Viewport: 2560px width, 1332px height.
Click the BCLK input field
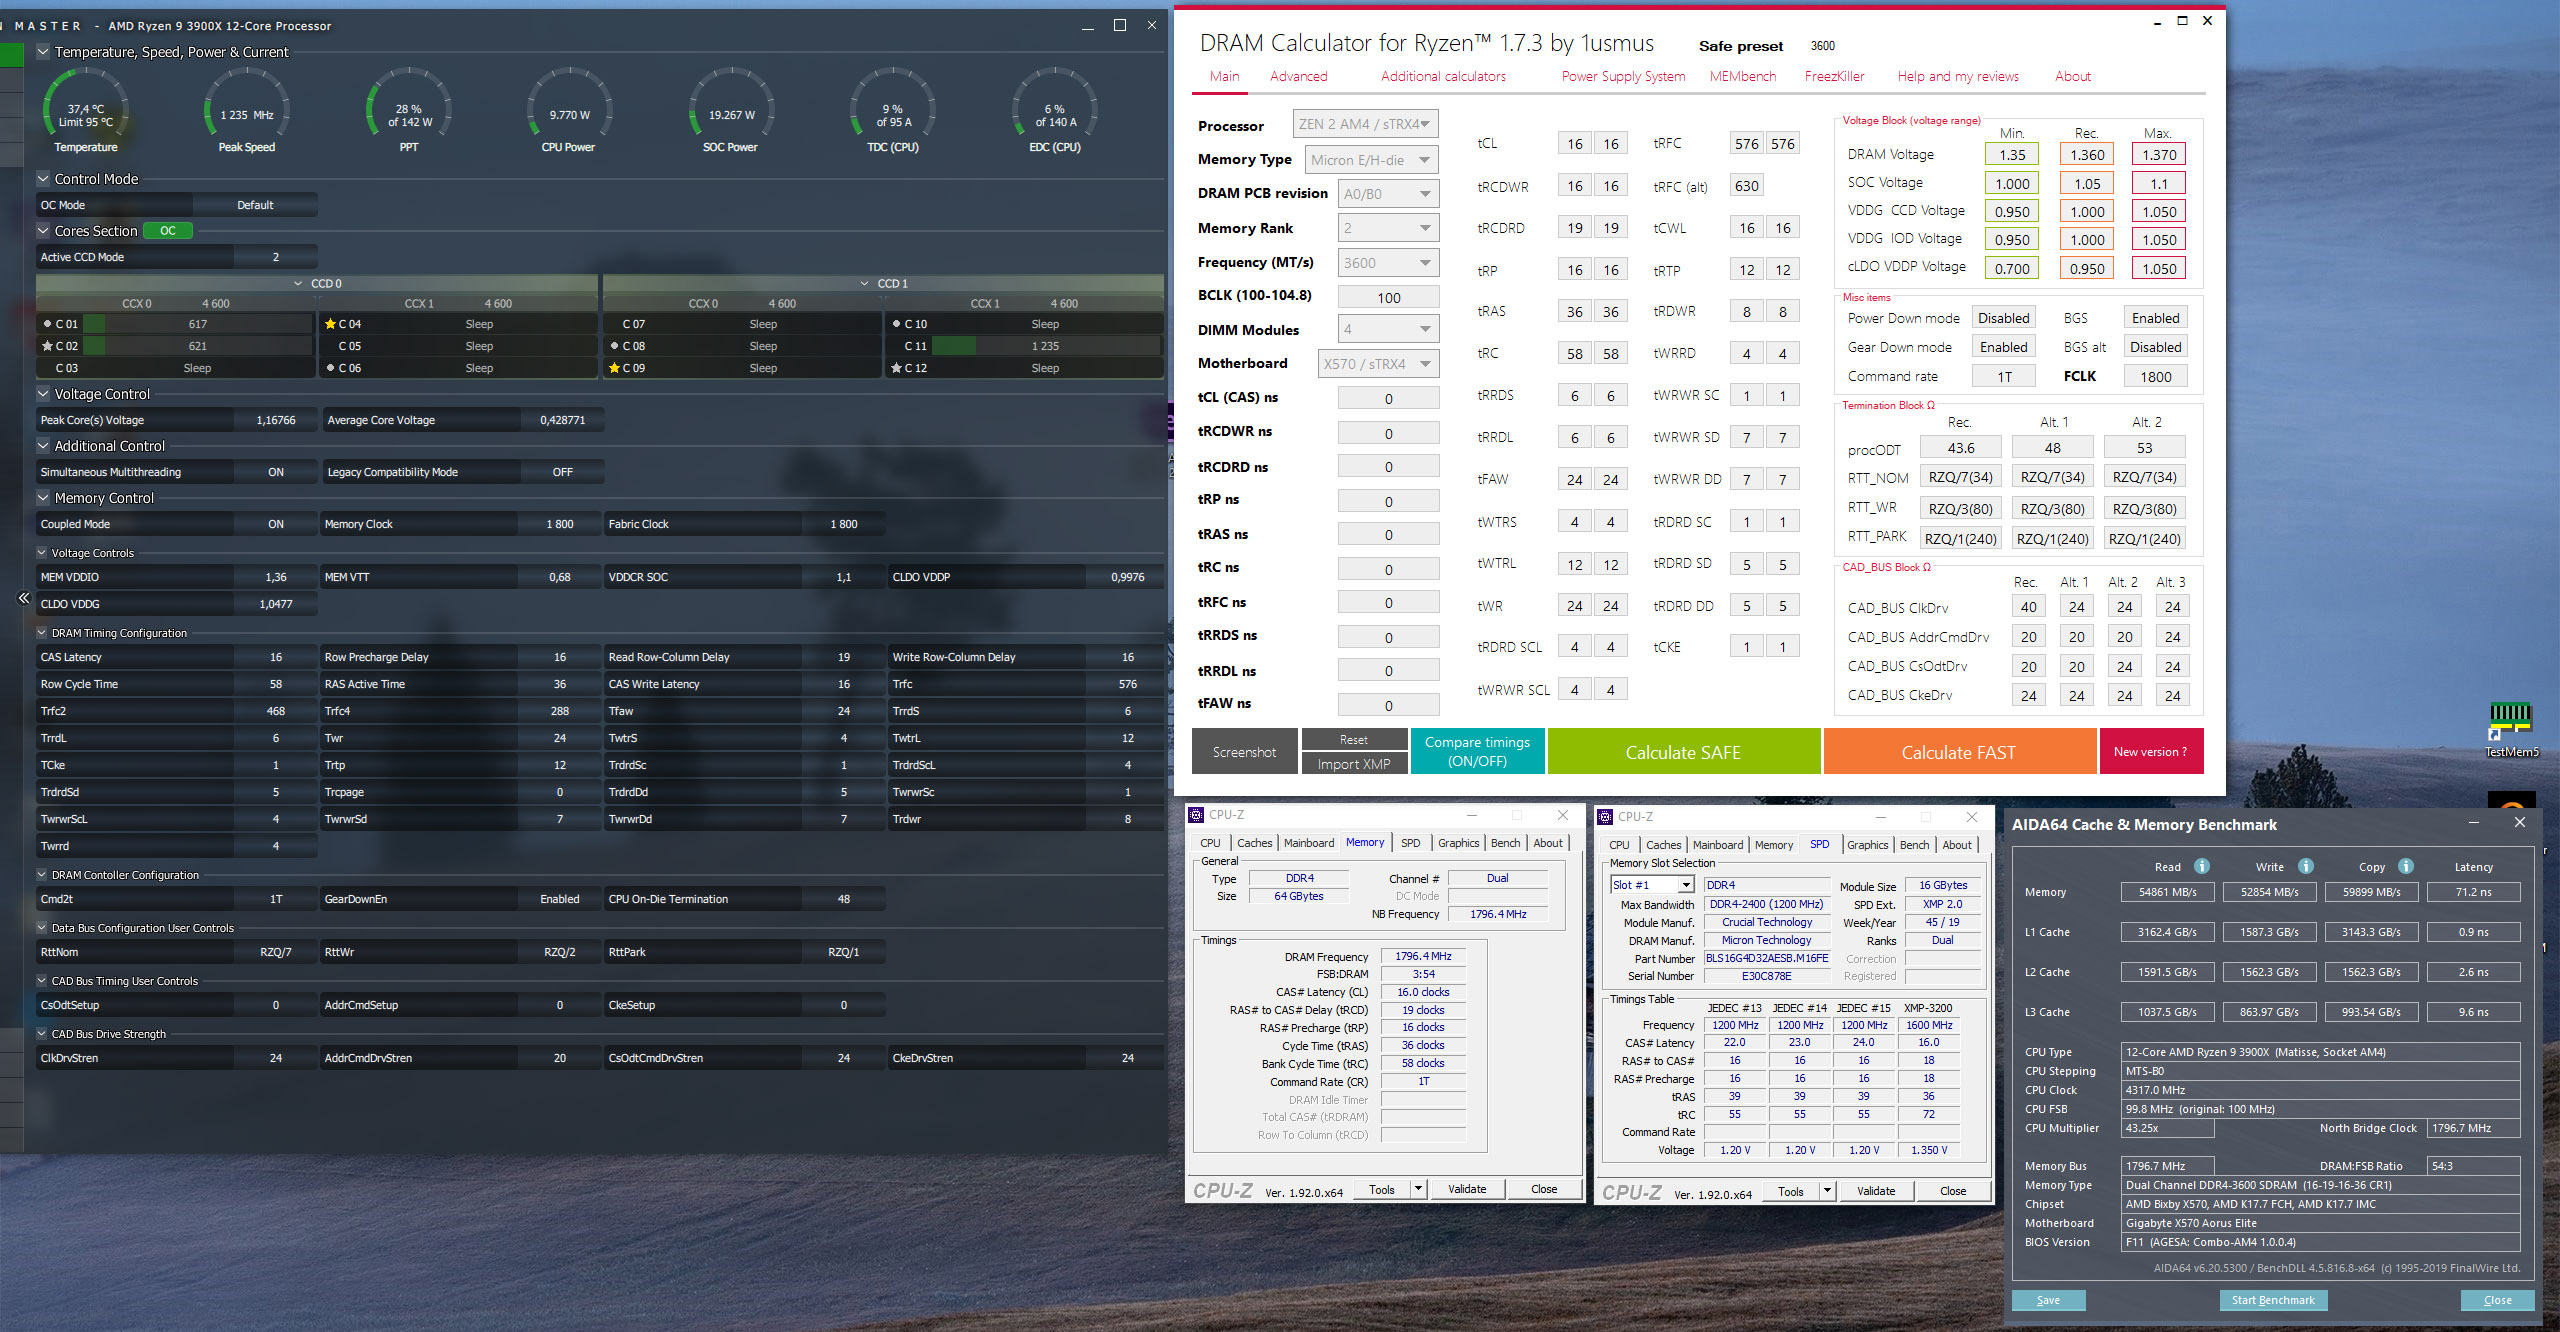point(1388,298)
